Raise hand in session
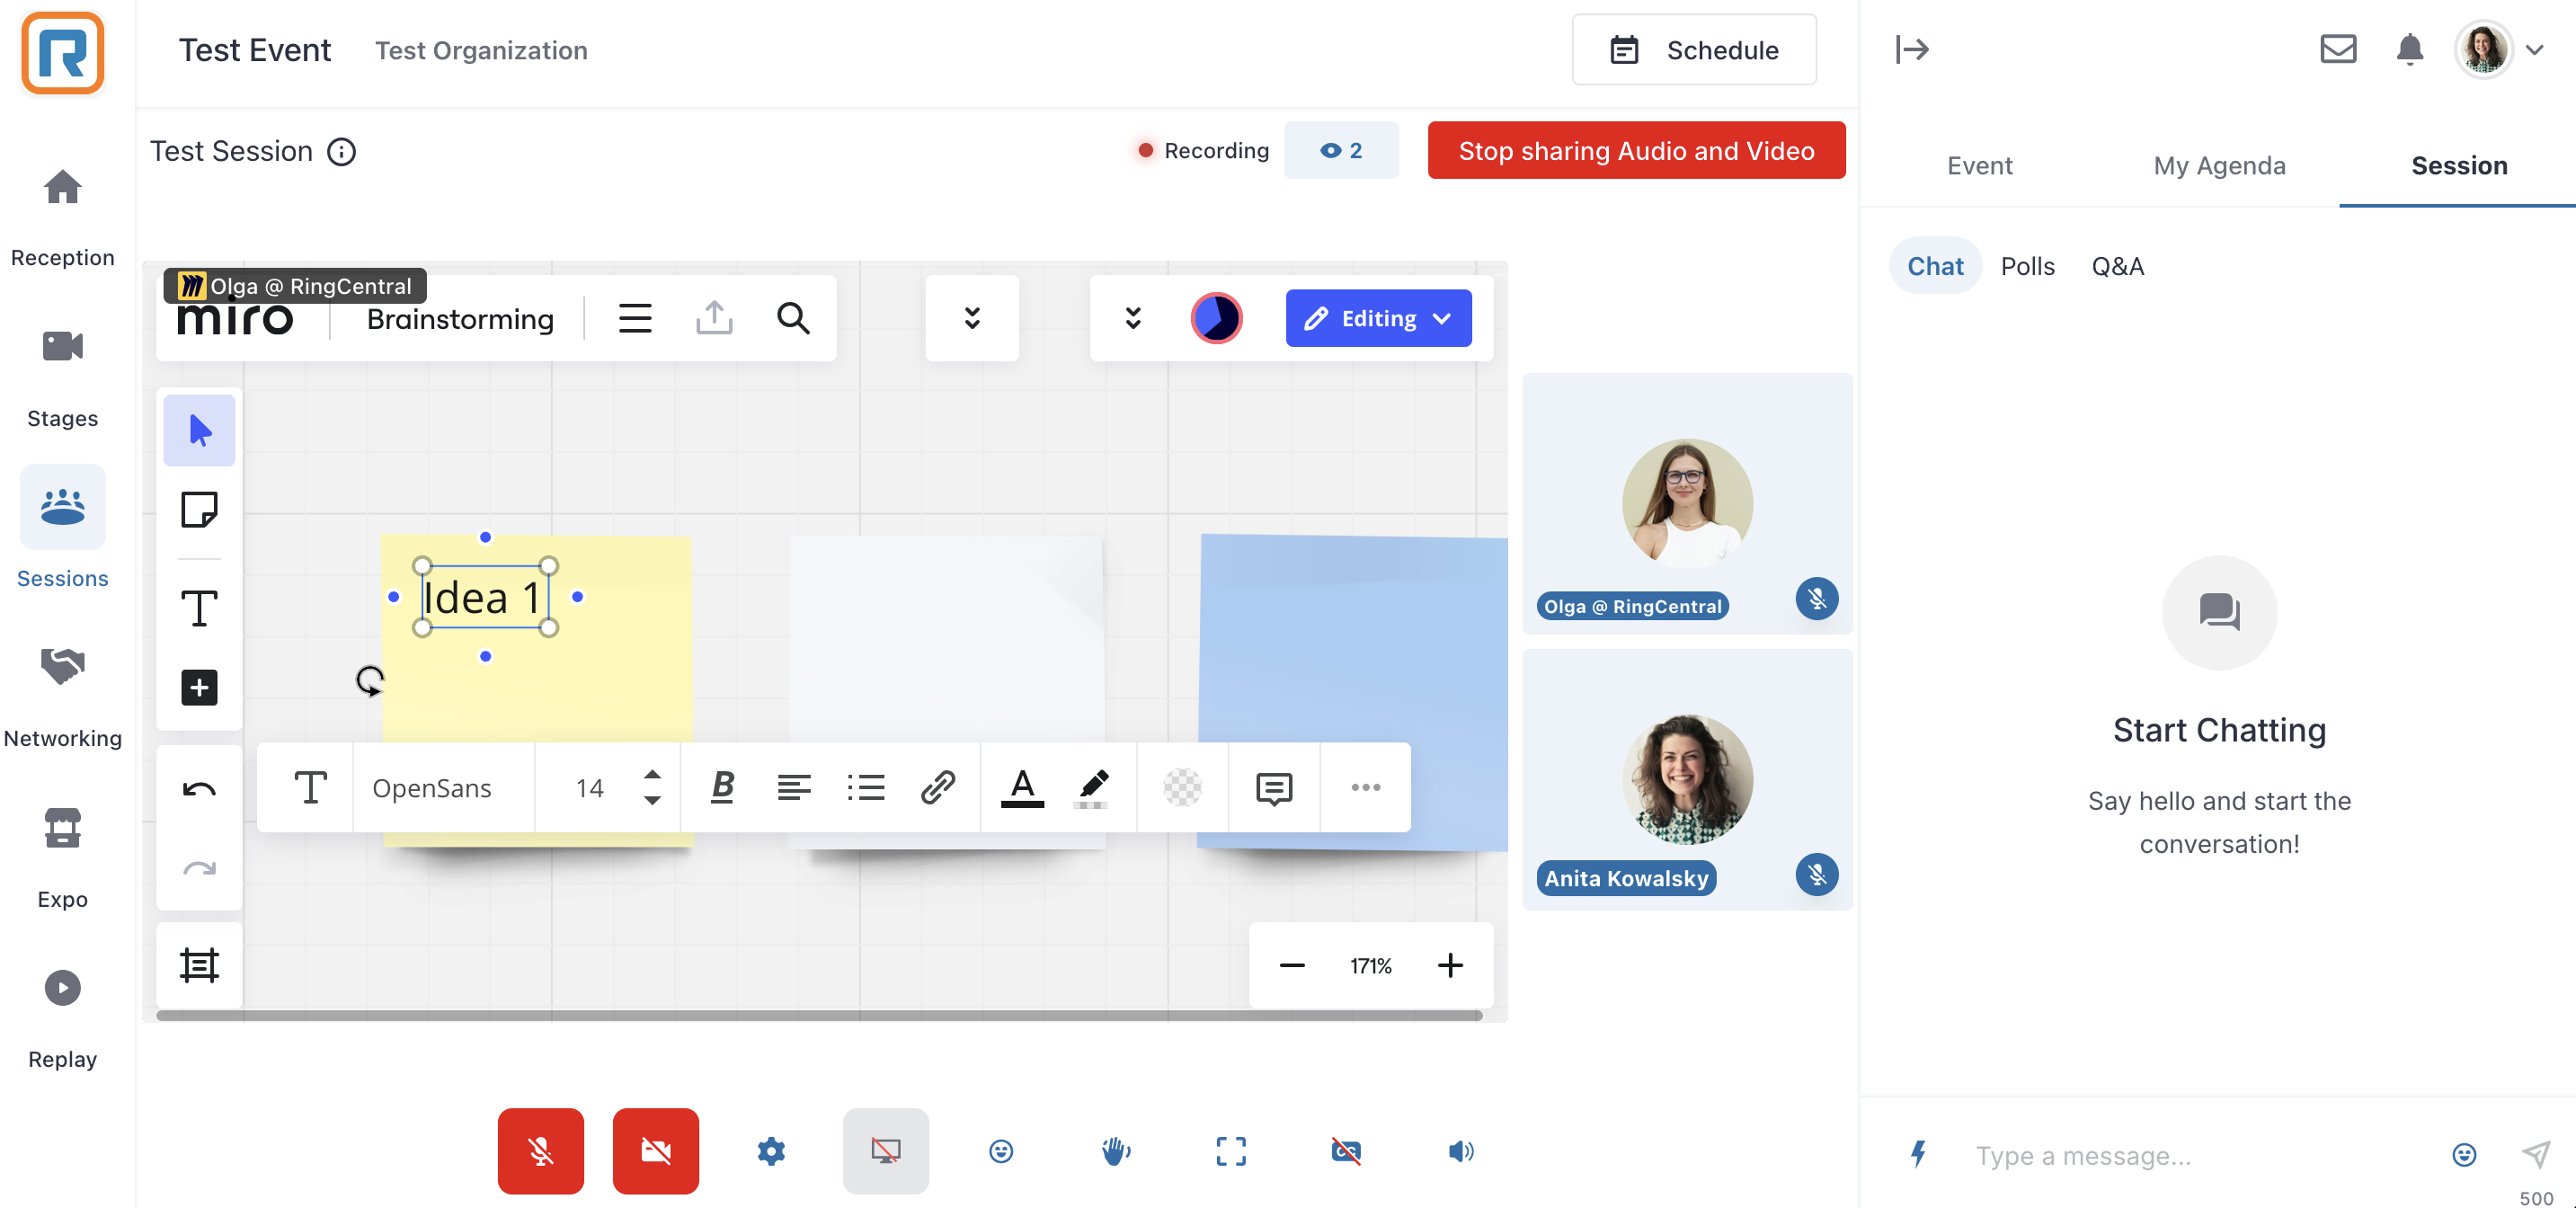The height and width of the screenshot is (1208, 2576). coord(1116,1151)
